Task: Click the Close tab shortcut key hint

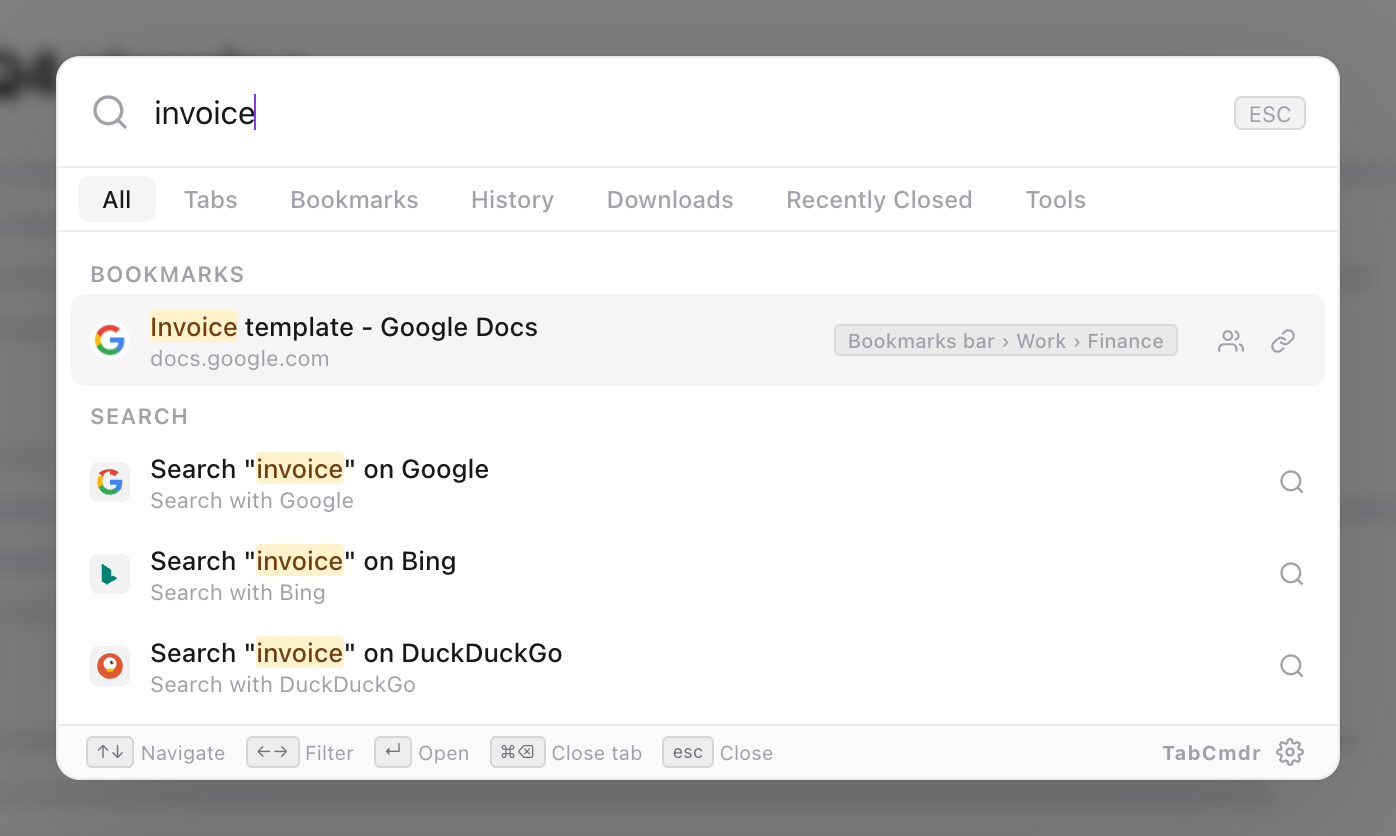Action: (517, 752)
